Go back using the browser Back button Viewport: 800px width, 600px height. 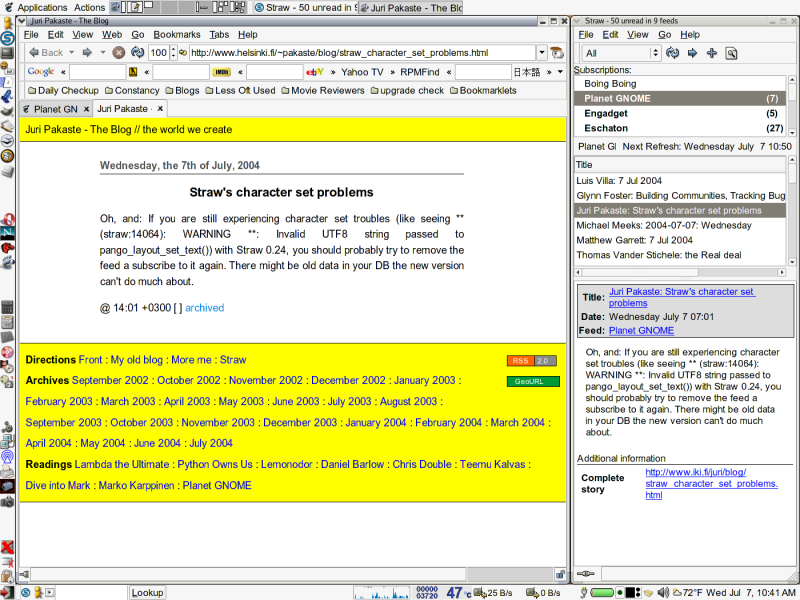click(45, 53)
